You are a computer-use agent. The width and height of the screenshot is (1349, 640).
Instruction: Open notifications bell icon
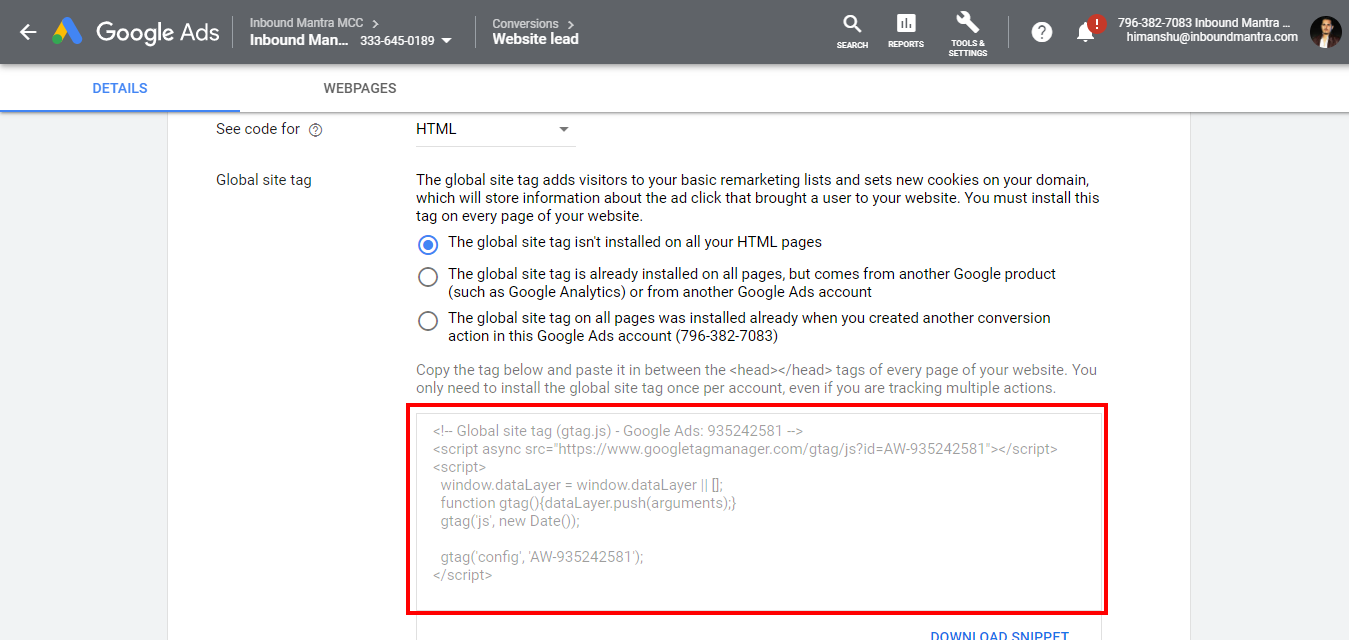1086,32
